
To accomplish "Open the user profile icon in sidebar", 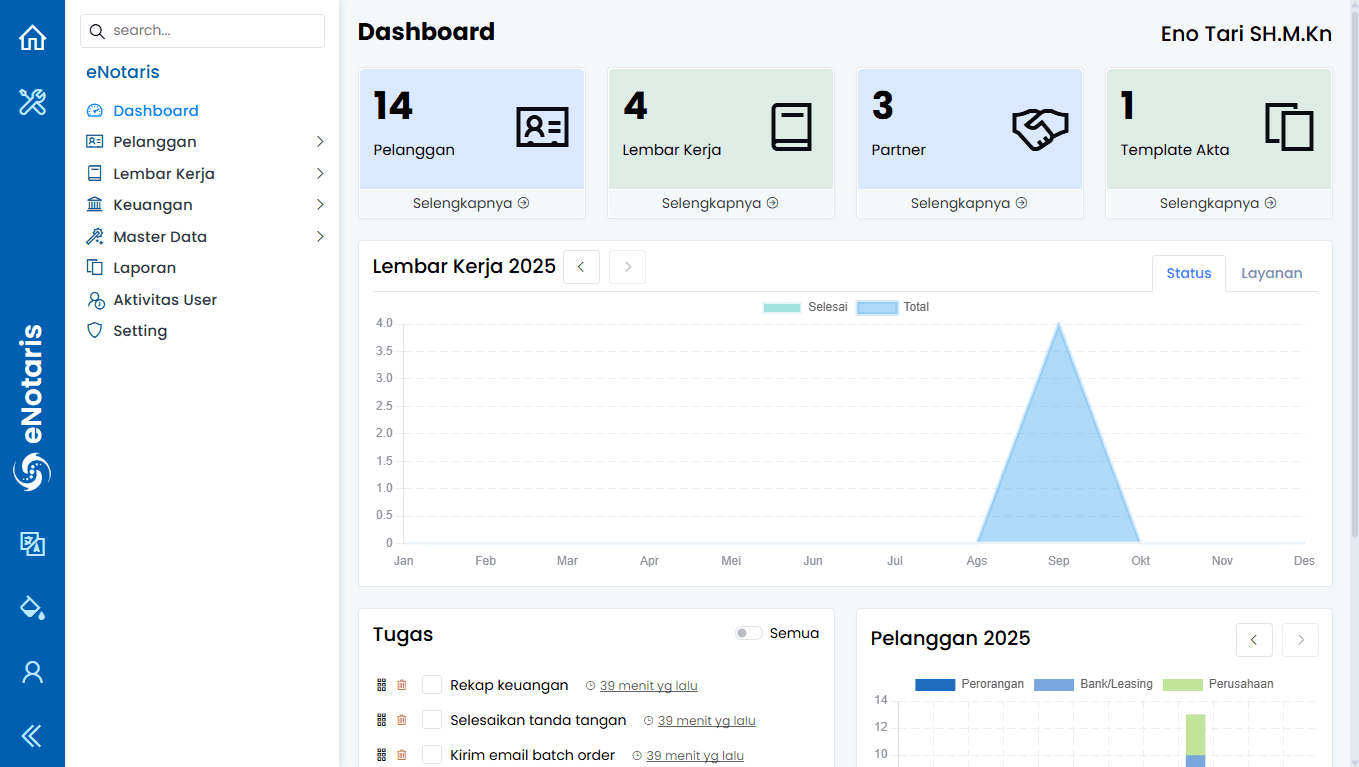I will click(32, 672).
